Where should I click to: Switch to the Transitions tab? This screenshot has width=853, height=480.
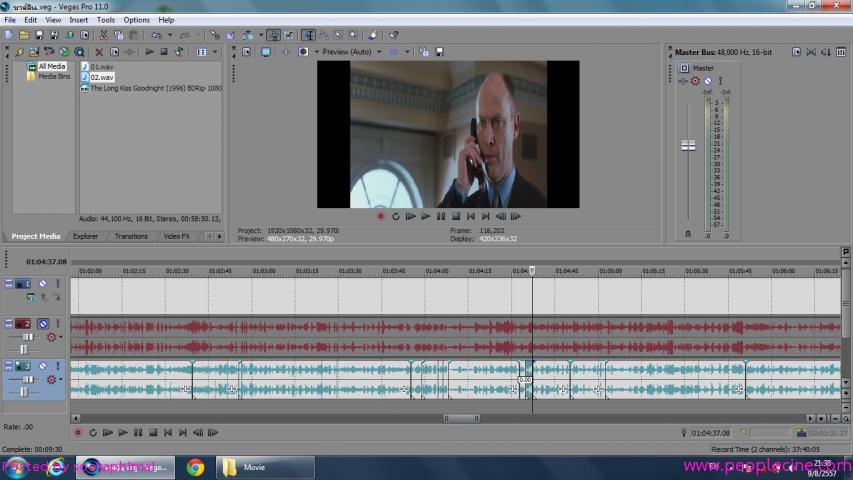coord(131,236)
